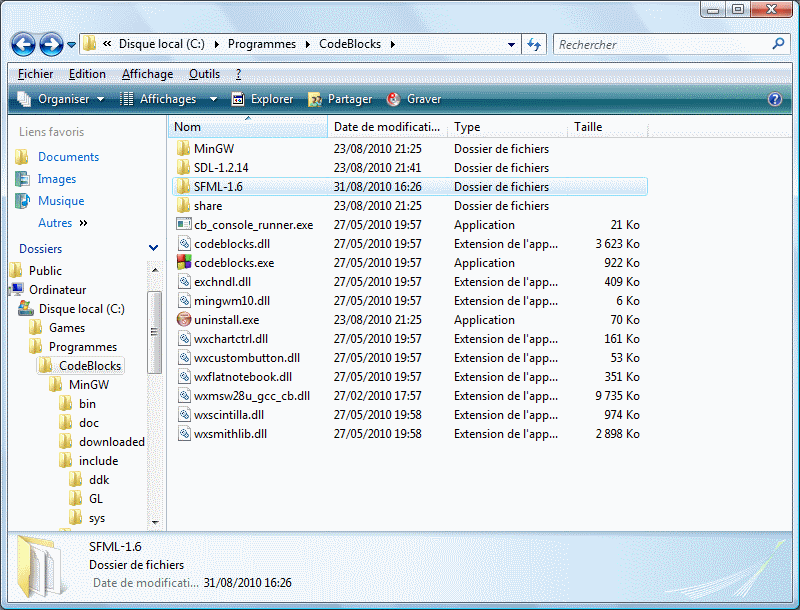Sort by the Taille column header
Image resolution: width=800 pixels, height=610 pixels.
click(607, 127)
